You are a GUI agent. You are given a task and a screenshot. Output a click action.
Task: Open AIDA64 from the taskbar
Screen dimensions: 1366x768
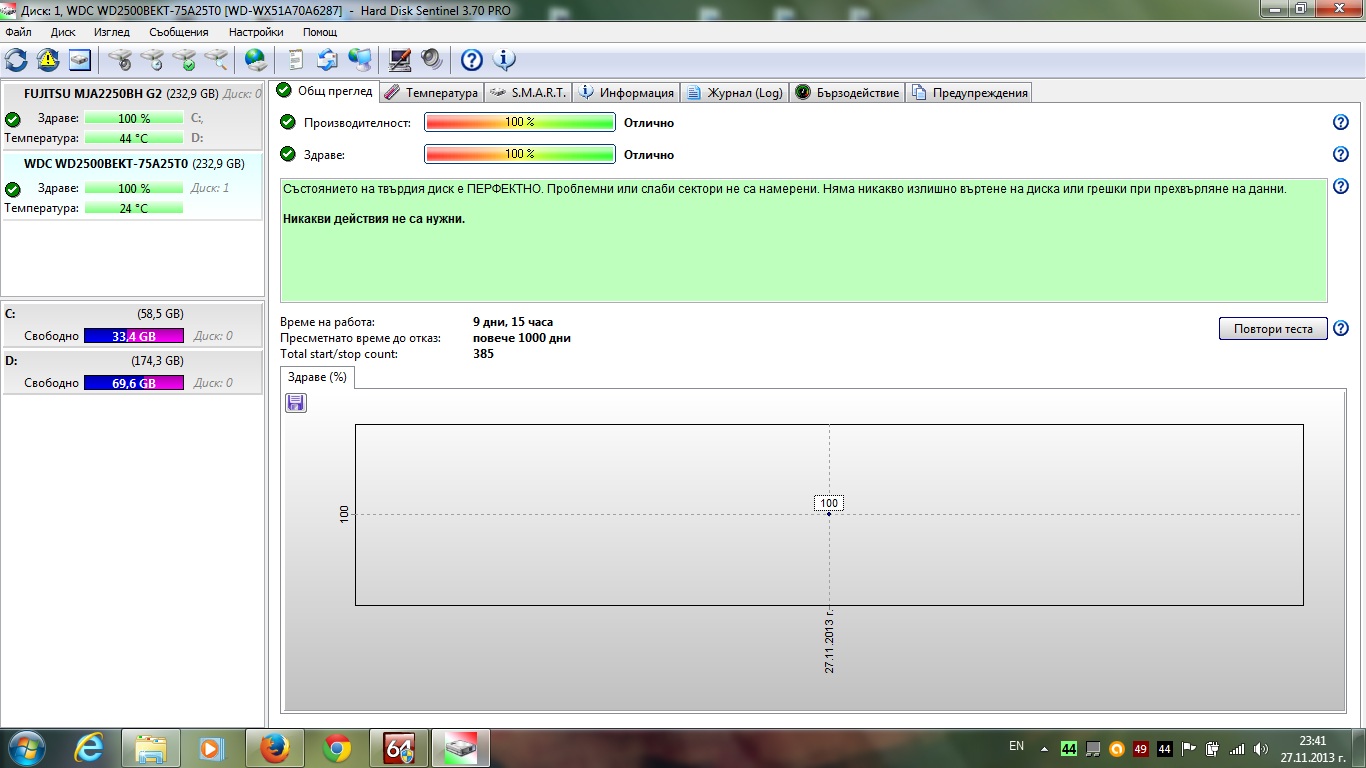(x=399, y=748)
